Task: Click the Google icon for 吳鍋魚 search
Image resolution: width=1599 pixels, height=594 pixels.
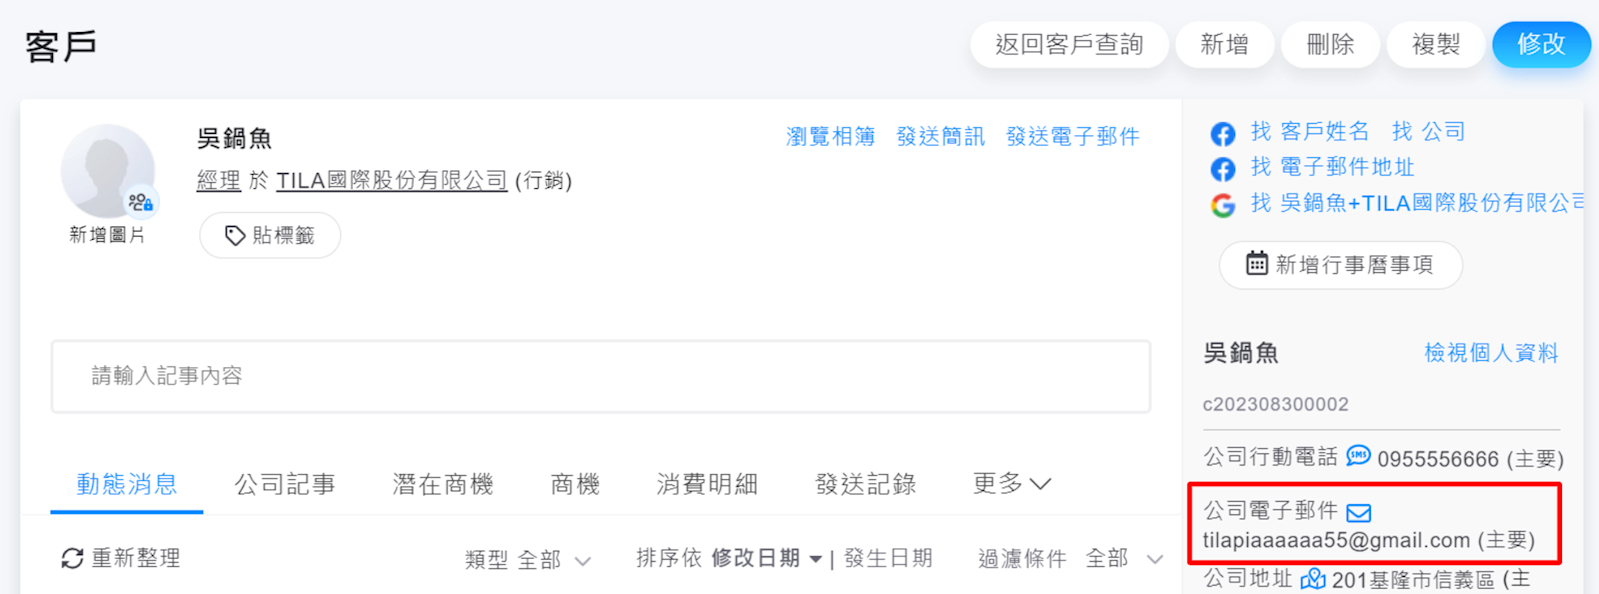Action: click(1222, 205)
